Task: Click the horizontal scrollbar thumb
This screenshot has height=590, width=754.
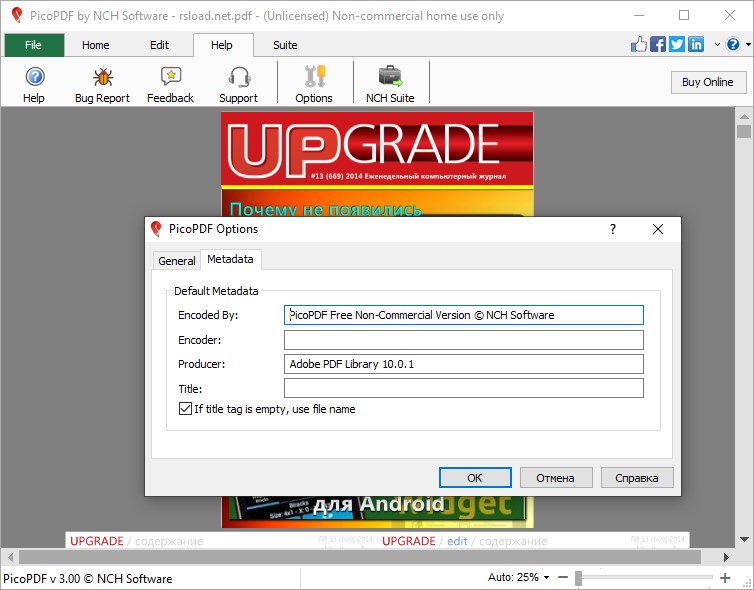Action: 359,557
